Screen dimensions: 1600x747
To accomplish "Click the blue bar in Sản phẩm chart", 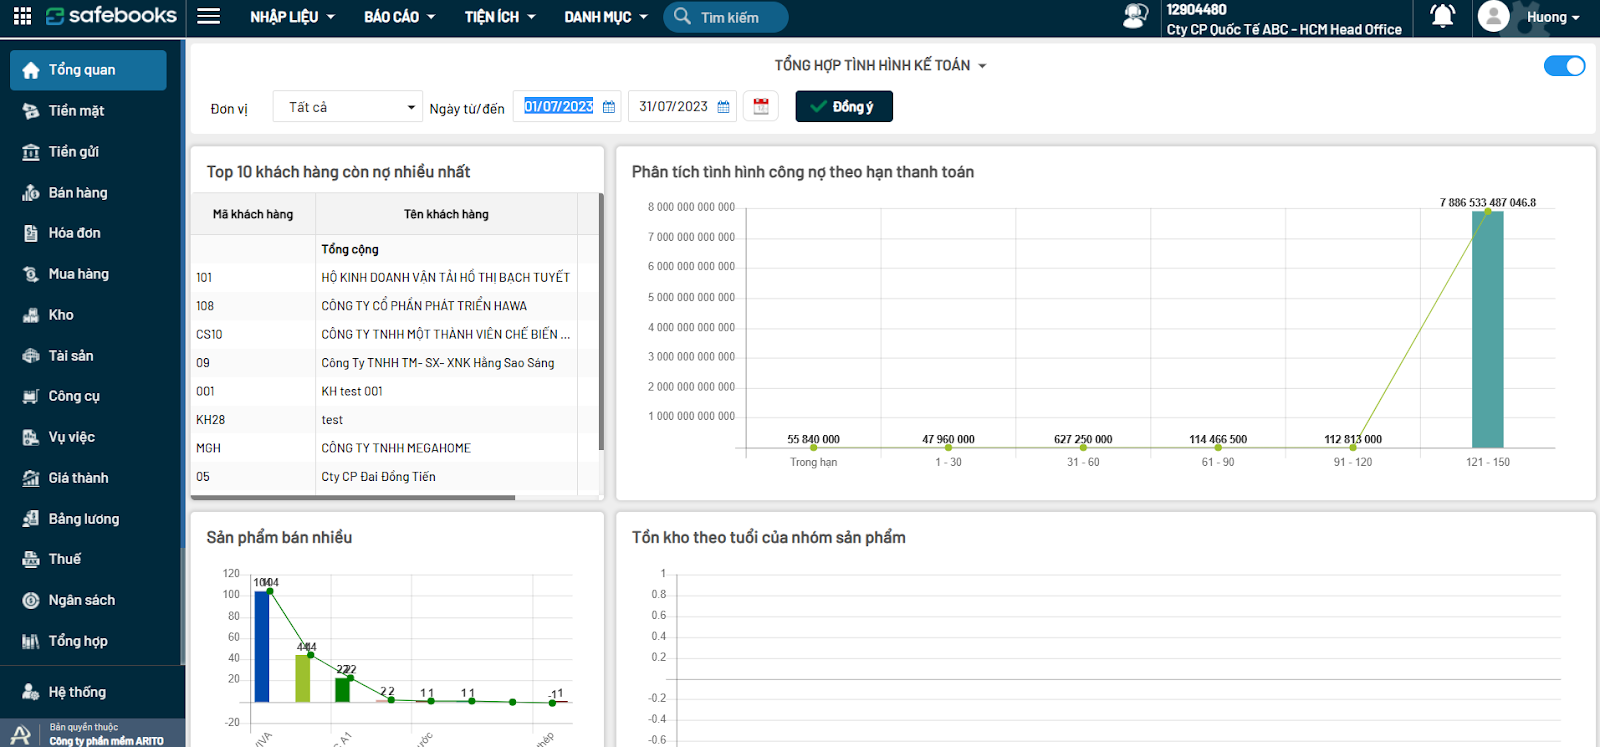I will 262,646.
